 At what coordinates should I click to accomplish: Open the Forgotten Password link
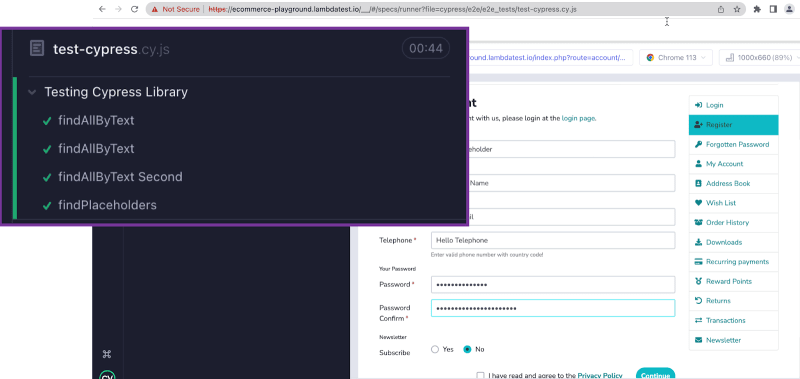[x=733, y=144]
